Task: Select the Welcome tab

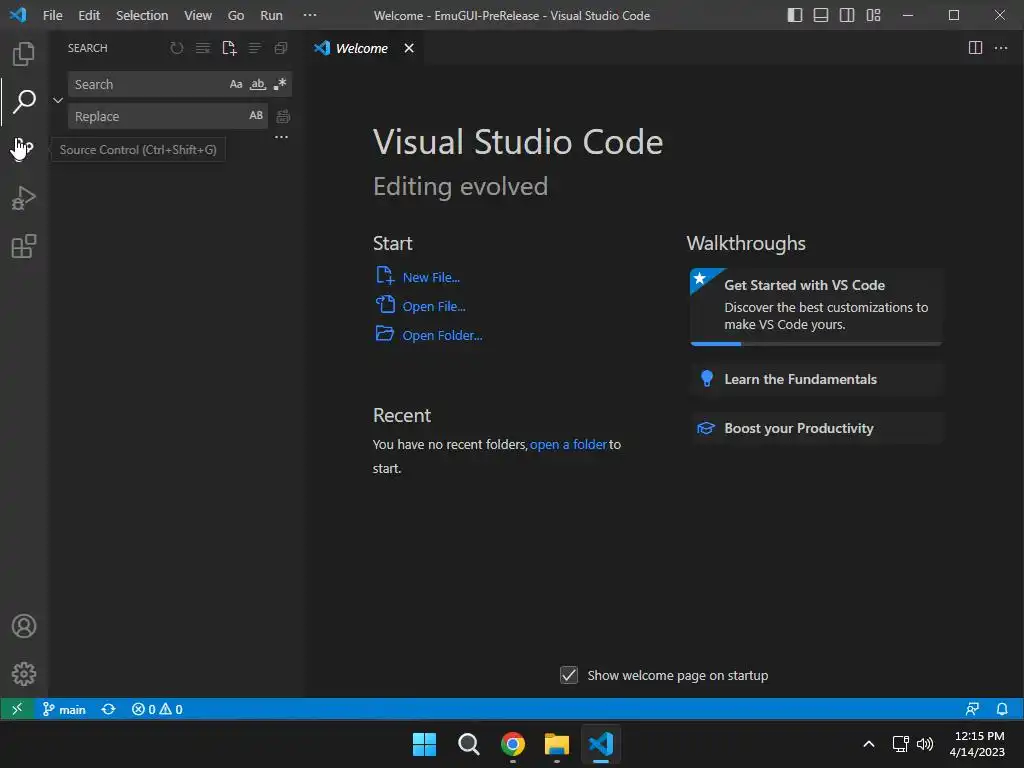Action: pos(361,48)
